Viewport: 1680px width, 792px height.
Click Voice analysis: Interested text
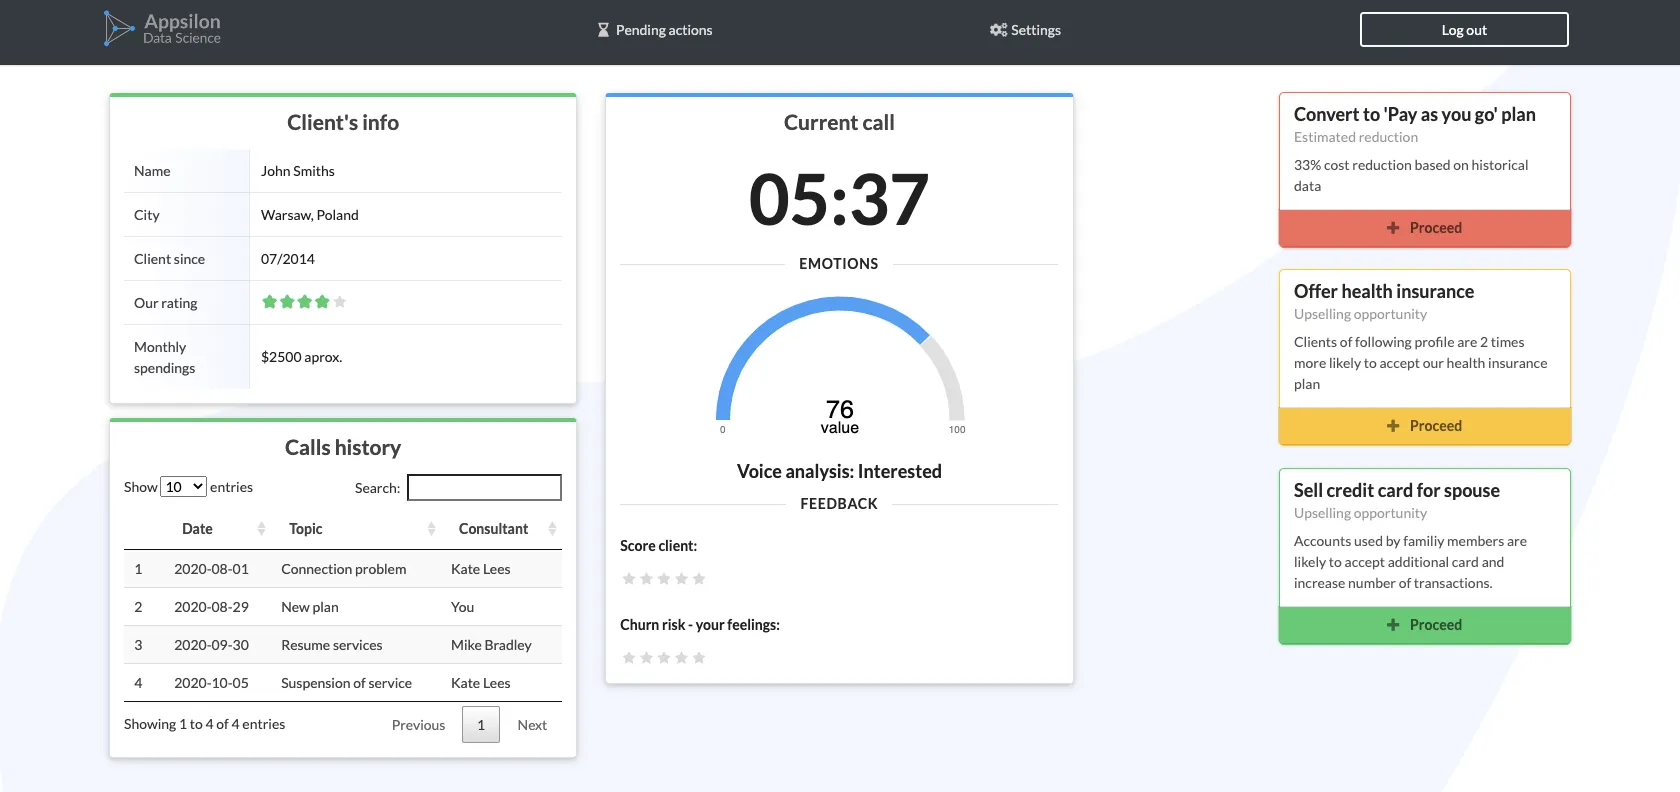point(839,471)
